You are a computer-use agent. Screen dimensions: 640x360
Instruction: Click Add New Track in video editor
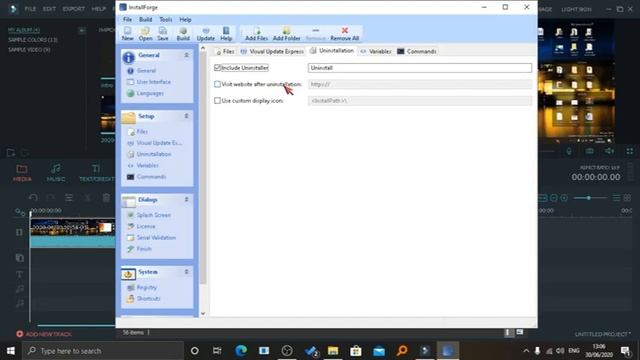coord(44,334)
